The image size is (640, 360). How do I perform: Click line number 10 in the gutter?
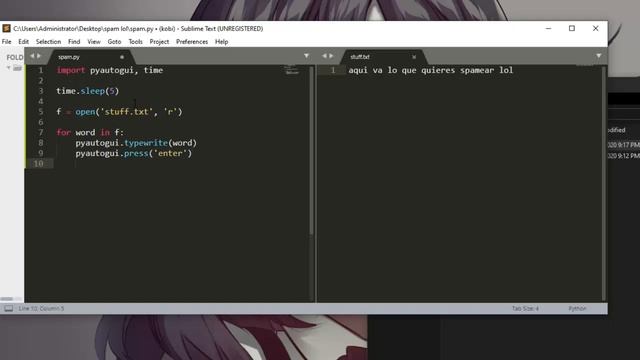(38, 164)
